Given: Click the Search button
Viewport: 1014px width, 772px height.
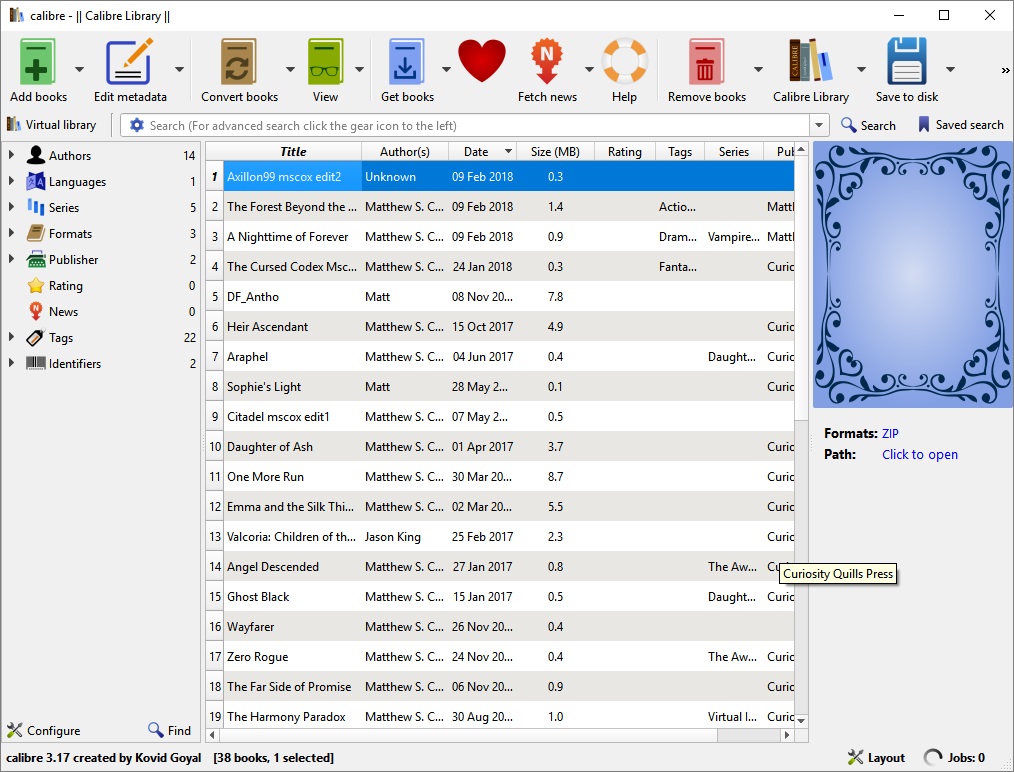Looking at the screenshot, I should click(868, 125).
